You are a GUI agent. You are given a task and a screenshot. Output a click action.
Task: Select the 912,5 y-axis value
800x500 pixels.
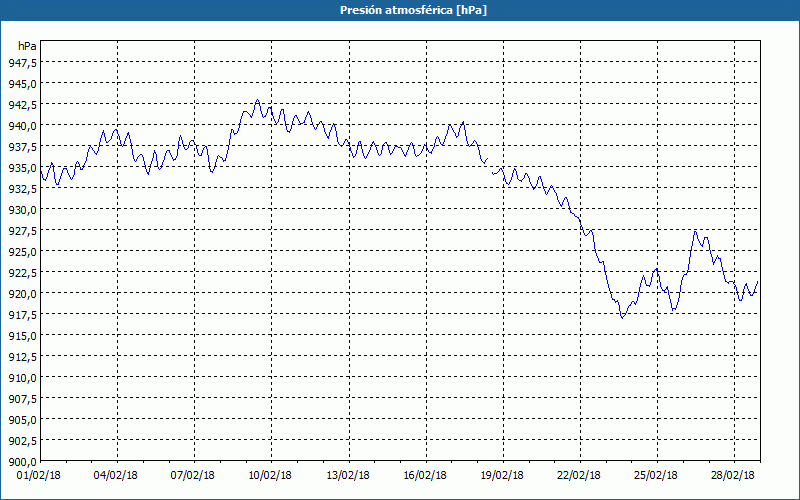point(22,356)
